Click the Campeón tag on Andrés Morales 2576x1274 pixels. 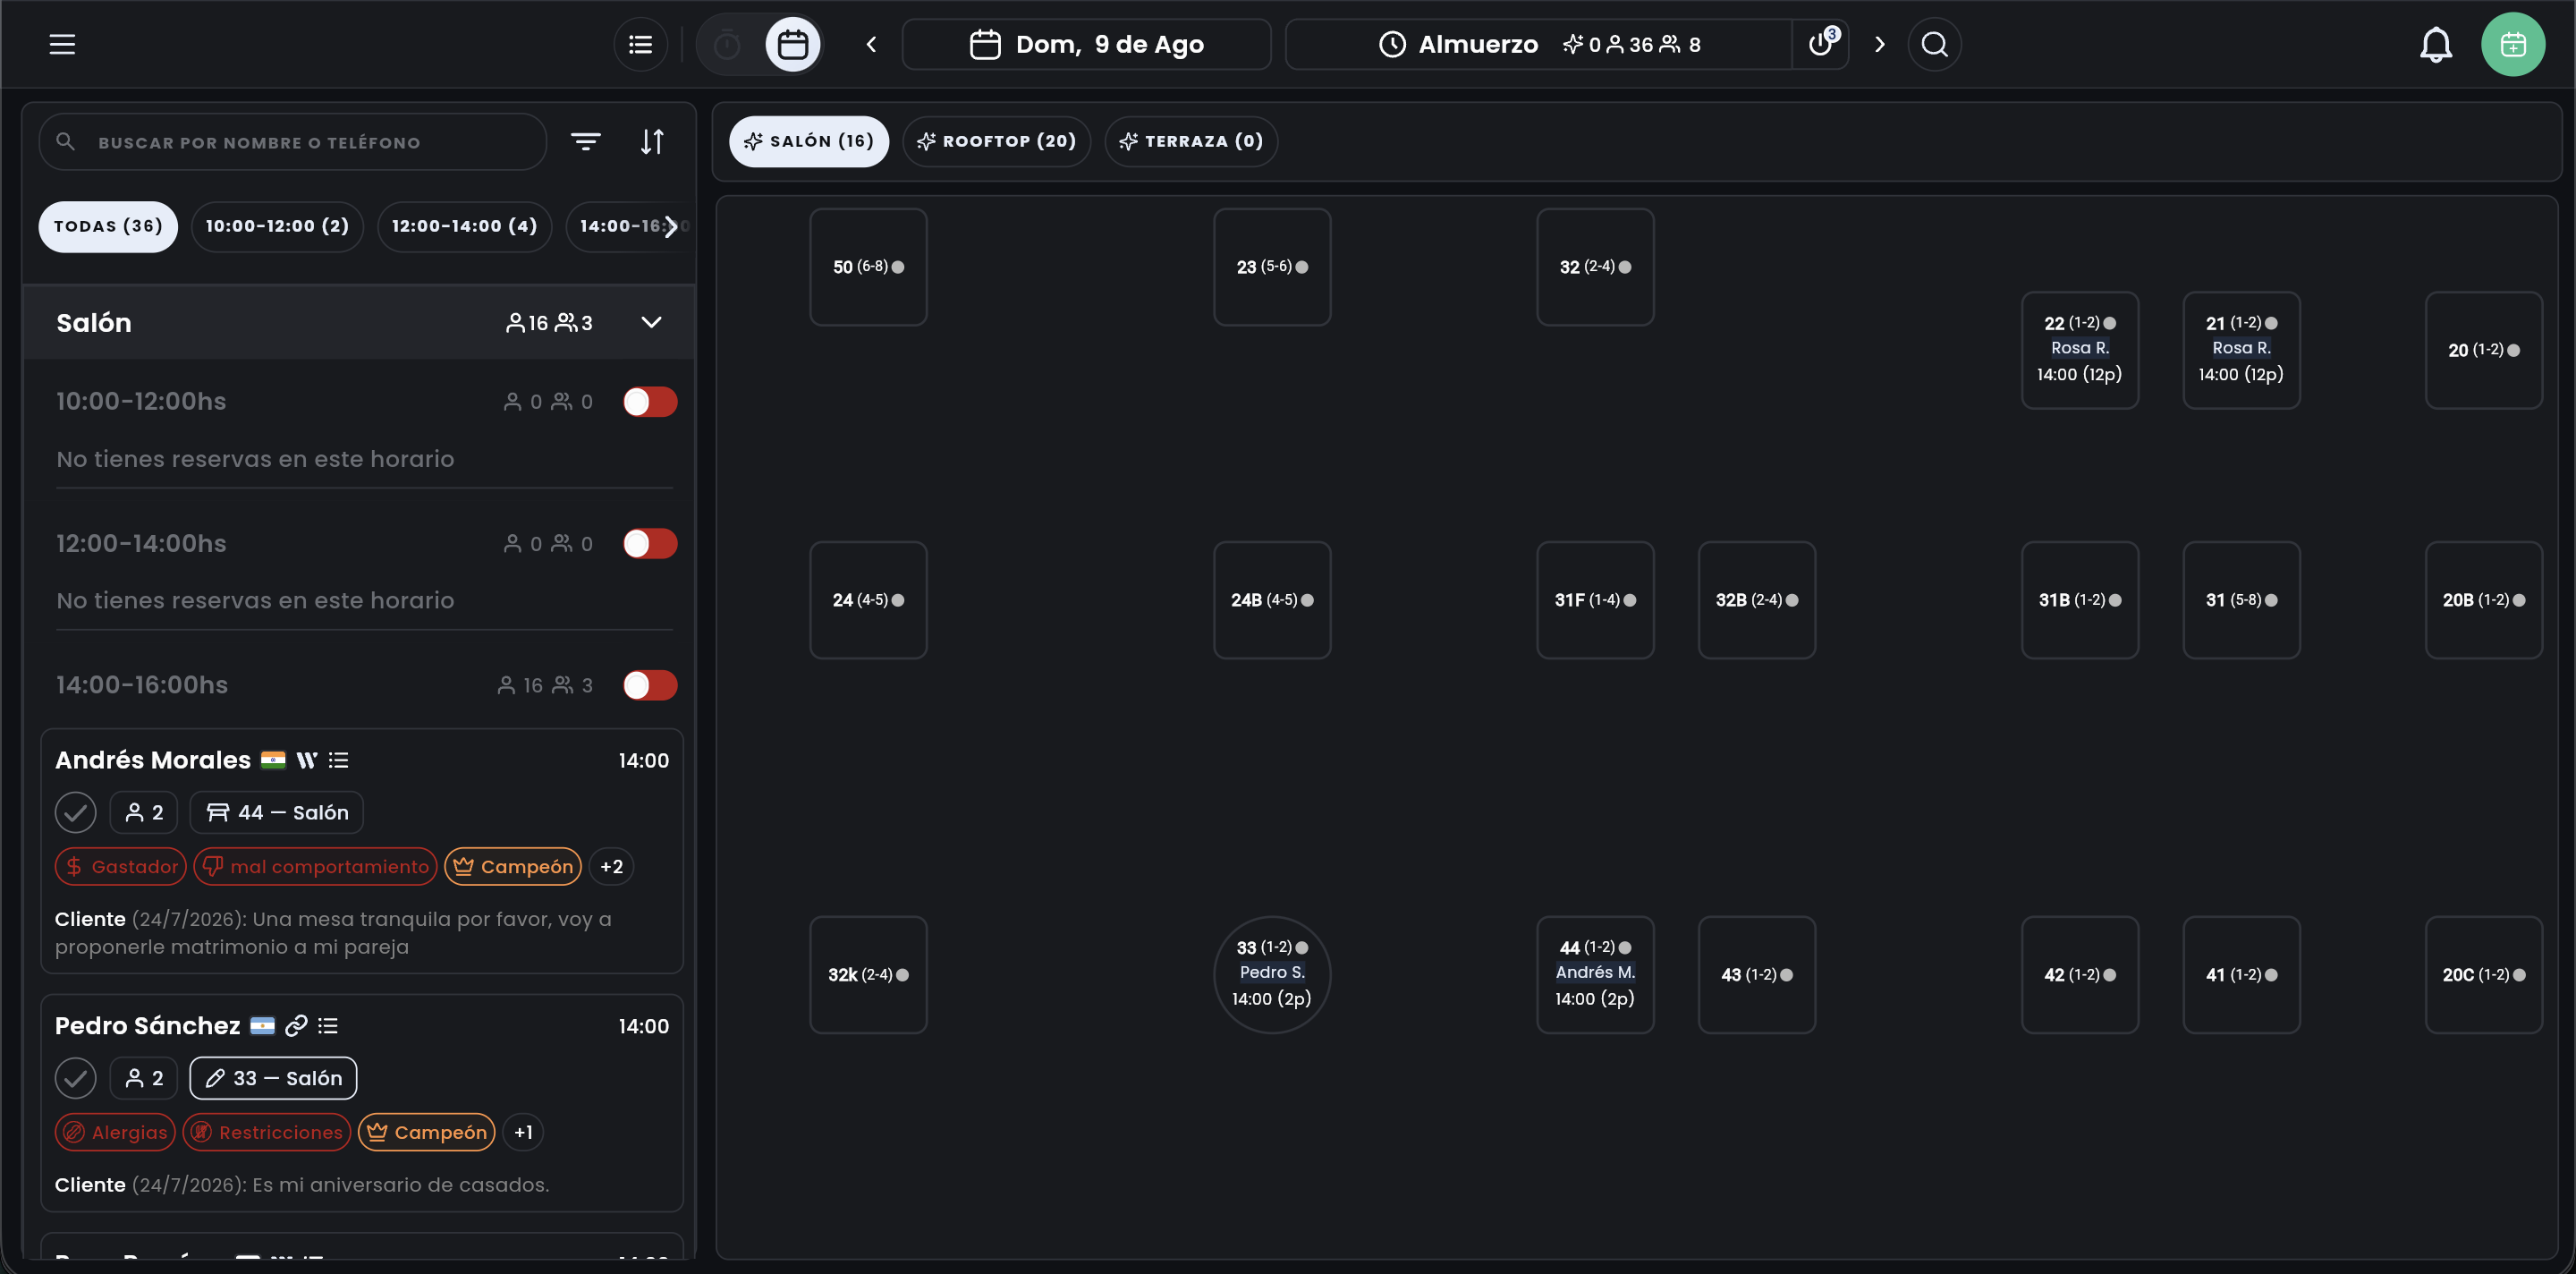[513, 867]
